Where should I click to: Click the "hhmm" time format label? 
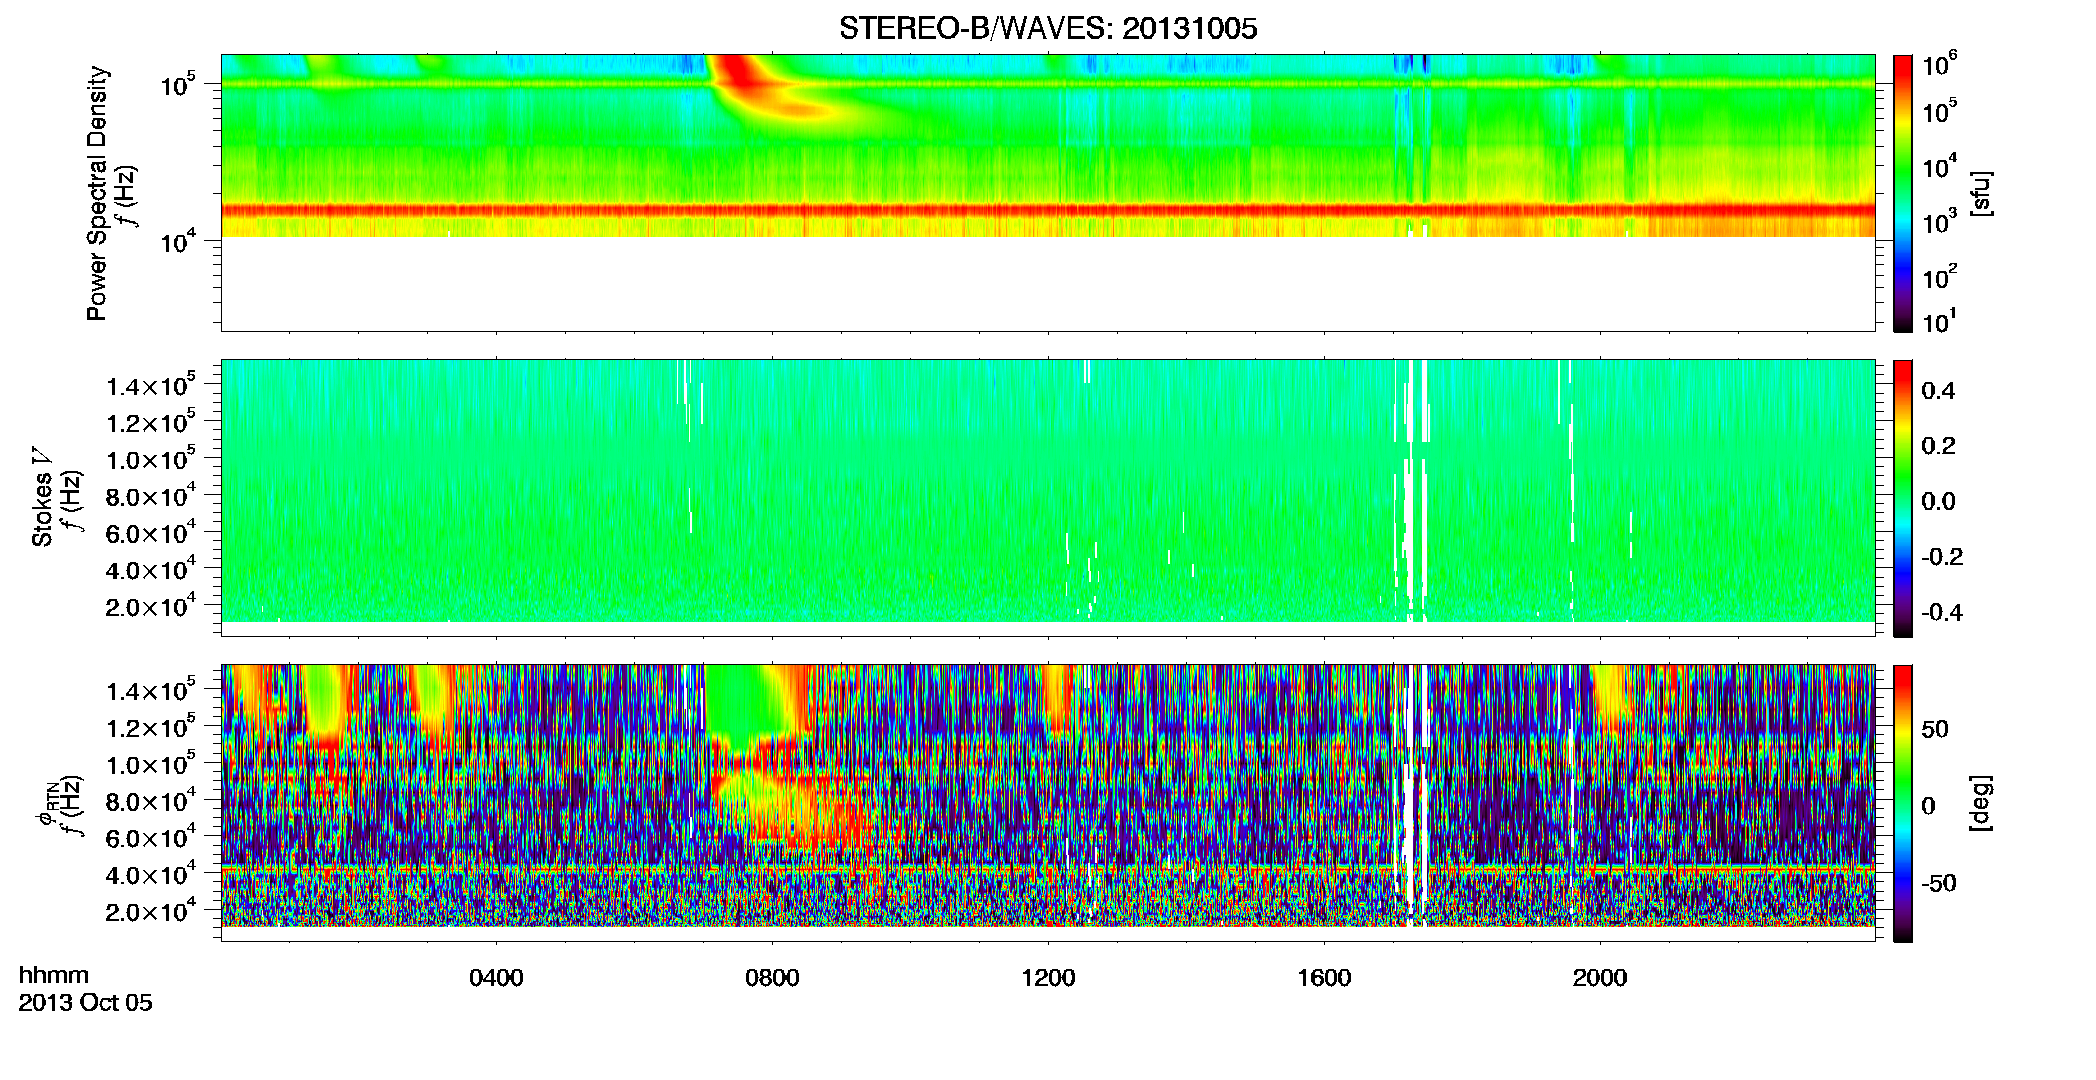click(54, 975)
